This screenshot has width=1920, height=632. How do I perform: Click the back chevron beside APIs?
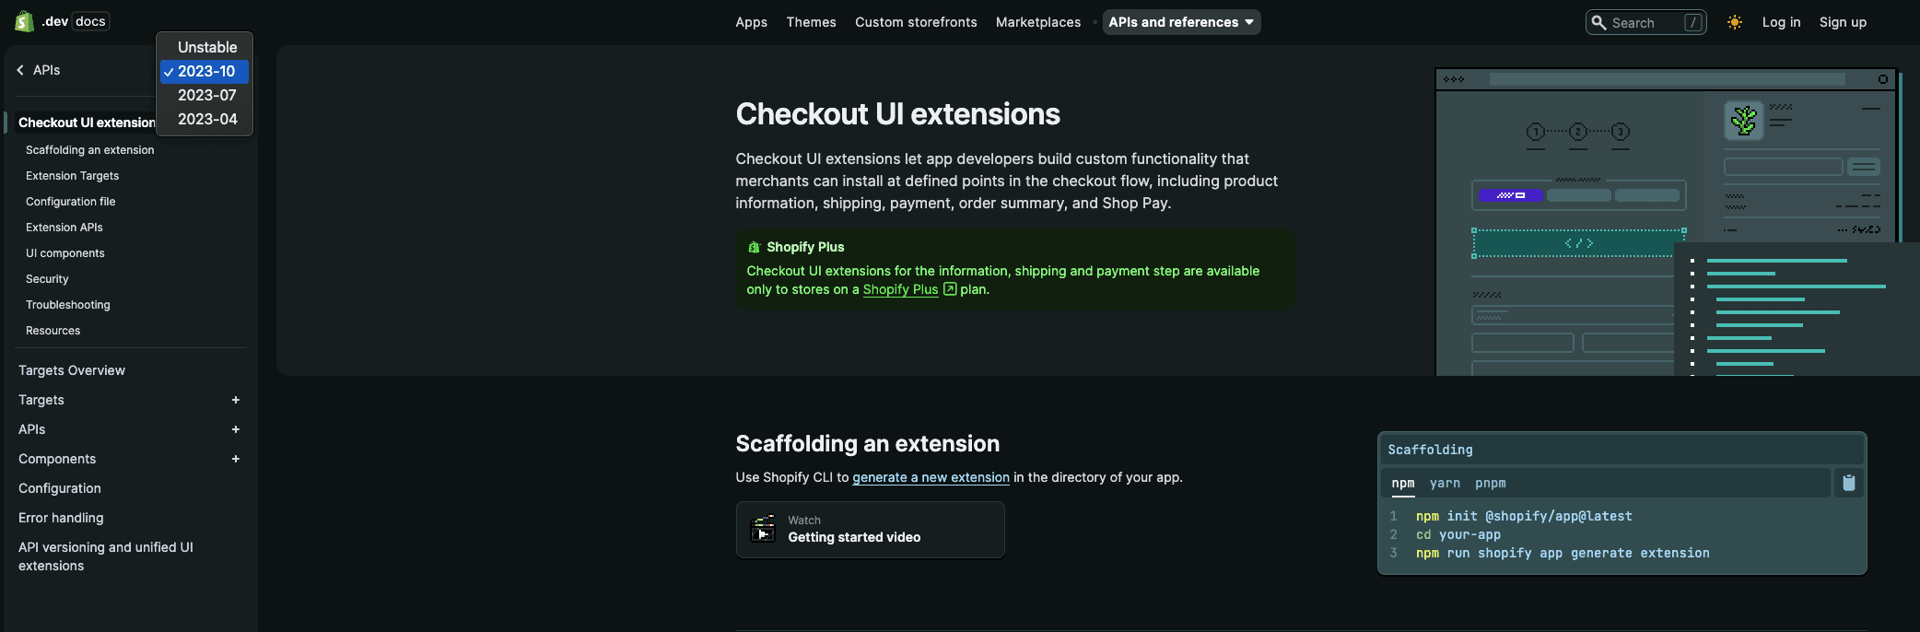point(20,70)
